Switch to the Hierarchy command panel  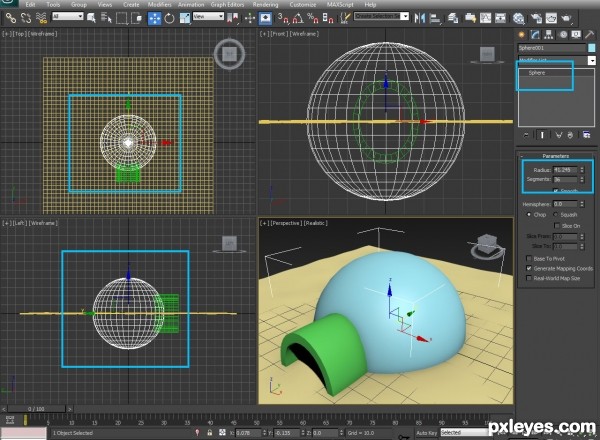coord(549,35)
